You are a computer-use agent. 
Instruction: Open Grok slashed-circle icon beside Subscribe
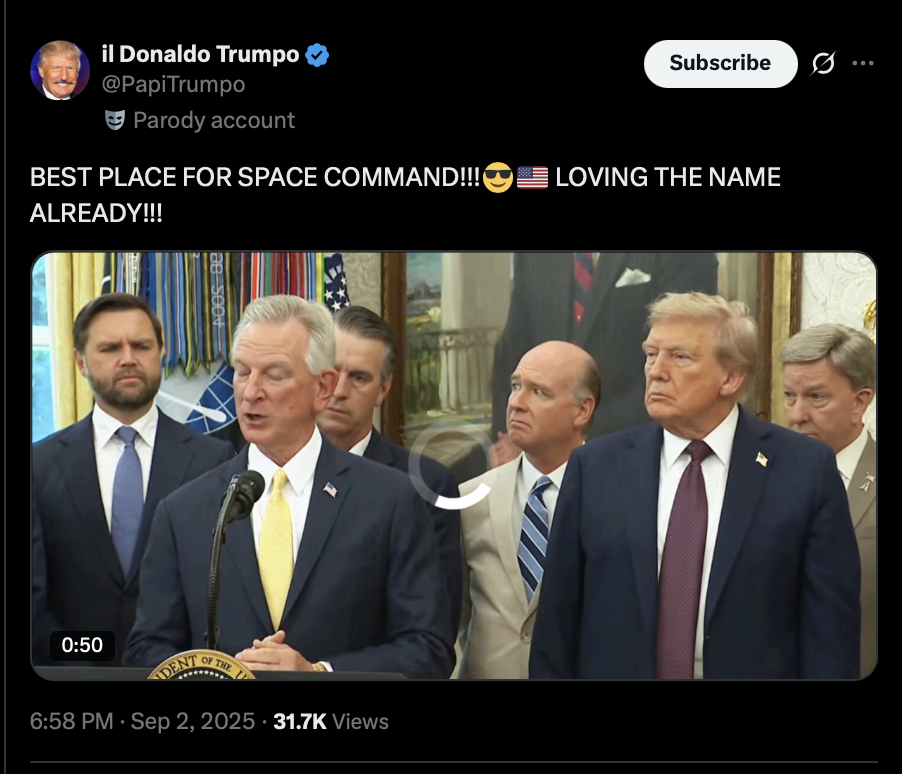tap(823, 63)
